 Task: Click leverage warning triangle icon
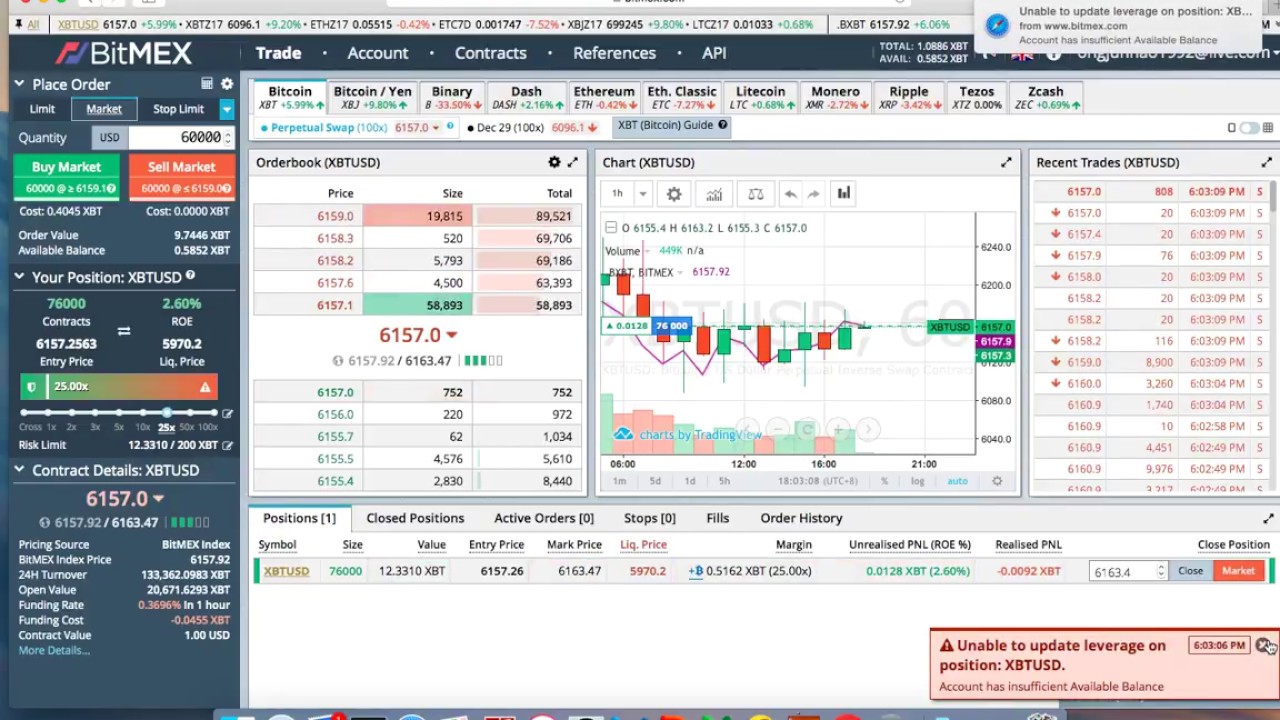[x=205, y=387]
